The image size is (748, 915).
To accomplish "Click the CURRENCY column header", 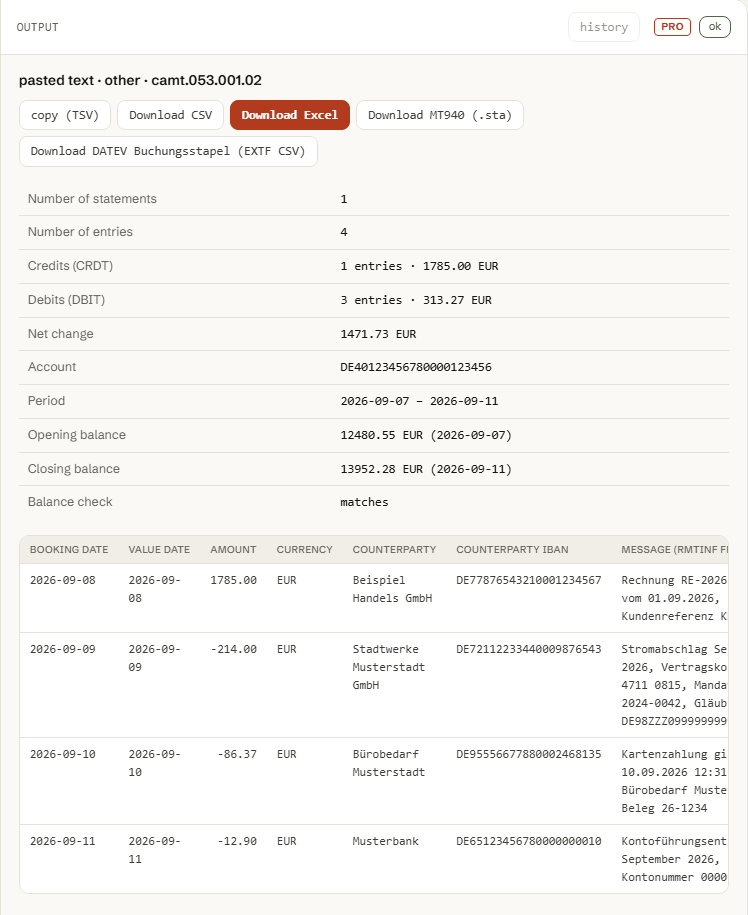I will (304, 549).
